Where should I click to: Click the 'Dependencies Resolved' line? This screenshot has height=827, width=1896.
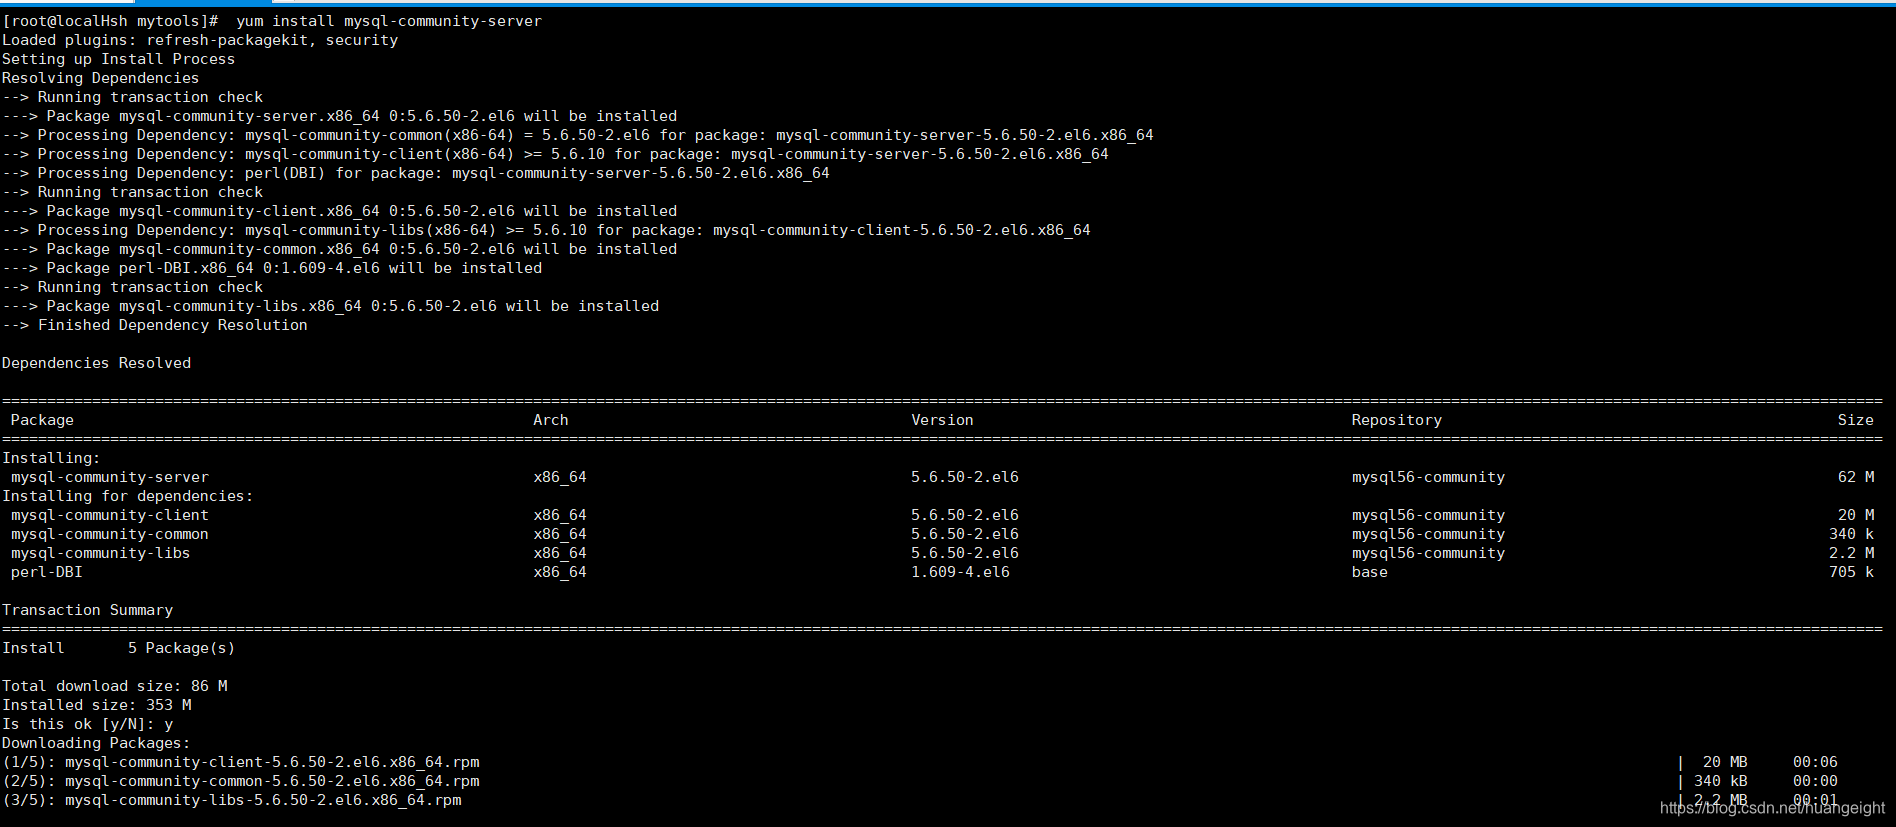(x=96, y=363)
